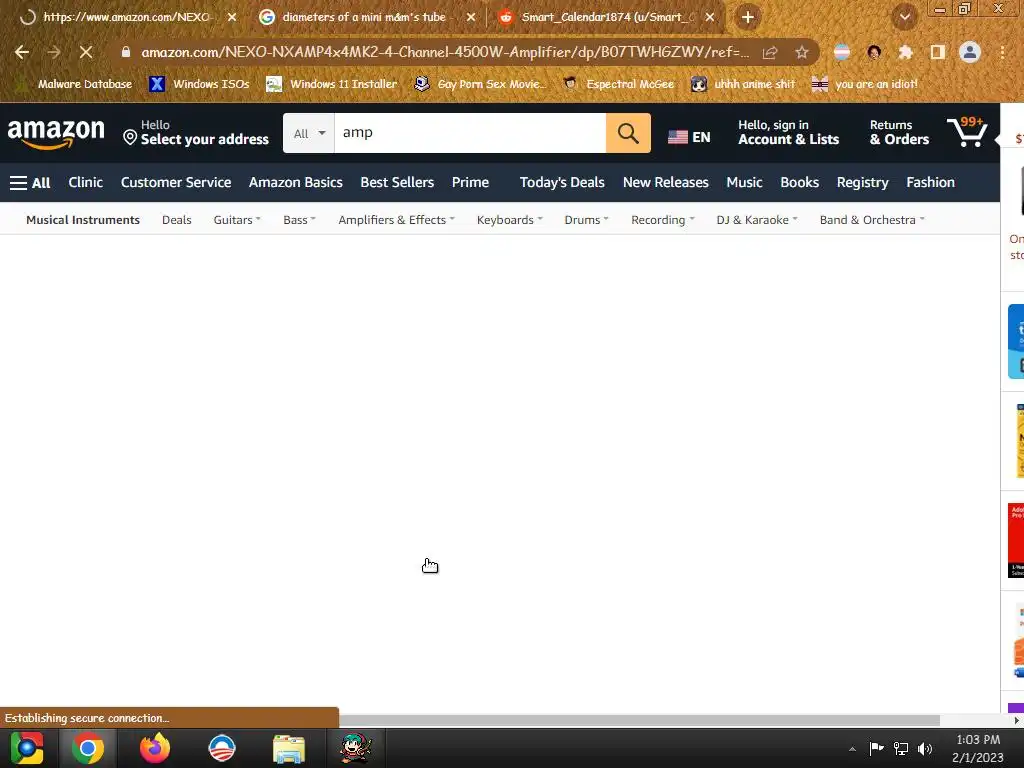Open the Windows 11 Installer bookmark
Viewport: 1024px width, 768px height.
click(x=332, y=84)
